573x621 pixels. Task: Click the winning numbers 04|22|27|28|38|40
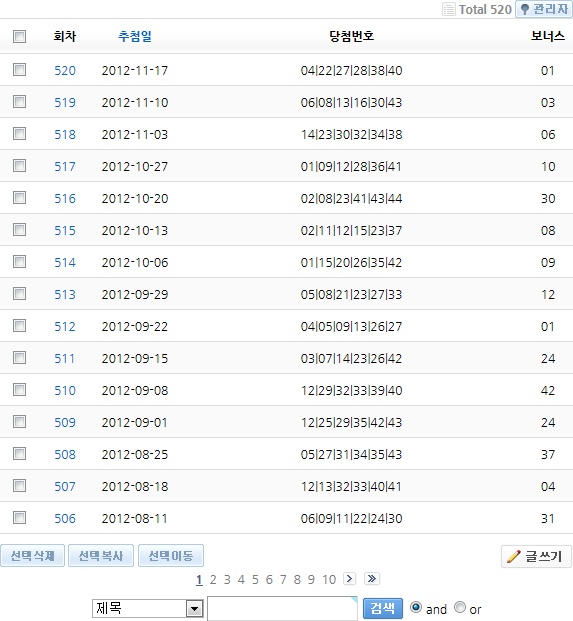coord(351,70)
